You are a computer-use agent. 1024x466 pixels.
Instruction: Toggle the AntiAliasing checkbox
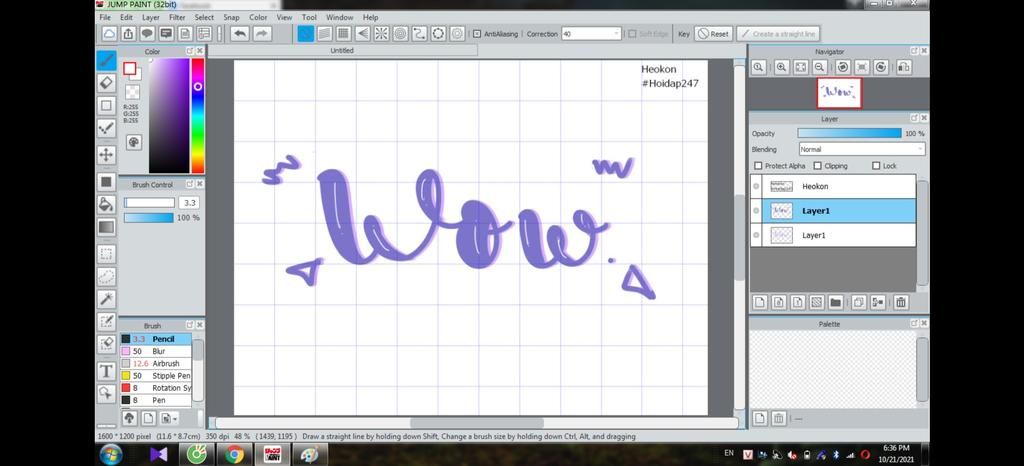tap(477, 34)
